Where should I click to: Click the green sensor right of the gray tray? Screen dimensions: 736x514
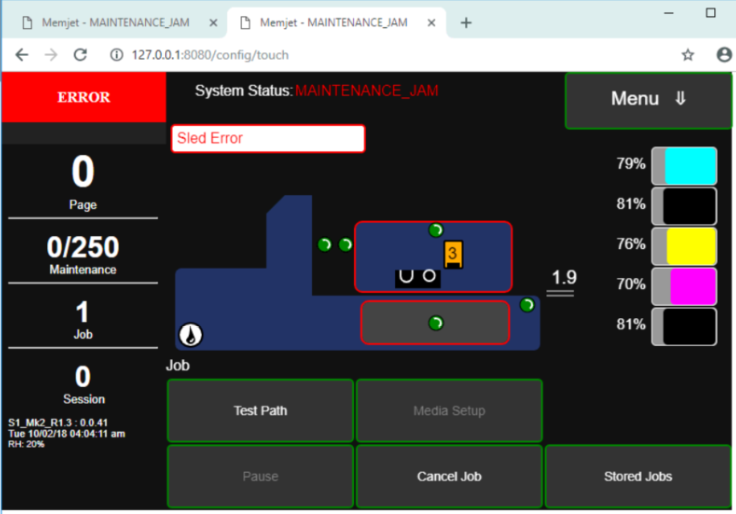click(x=527, y=305)
